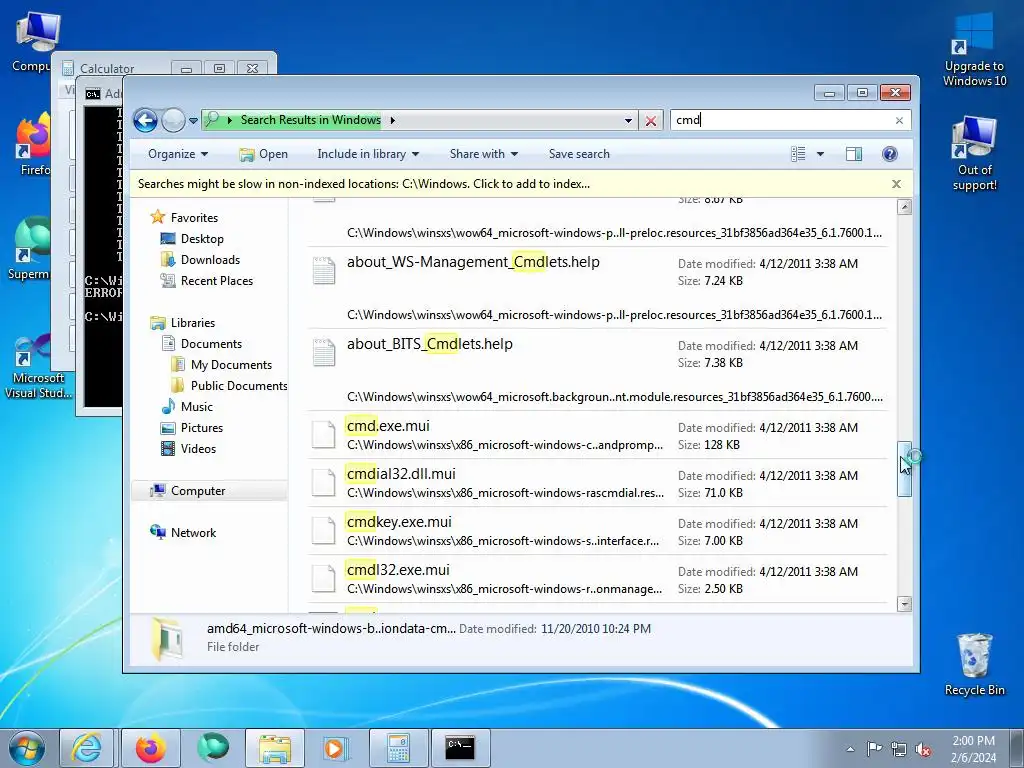Image resolution: width=1024 pixels, height=768 pixels.
Task: Expand the arrow after Search Results in Windows
Action: coord(392,120)
